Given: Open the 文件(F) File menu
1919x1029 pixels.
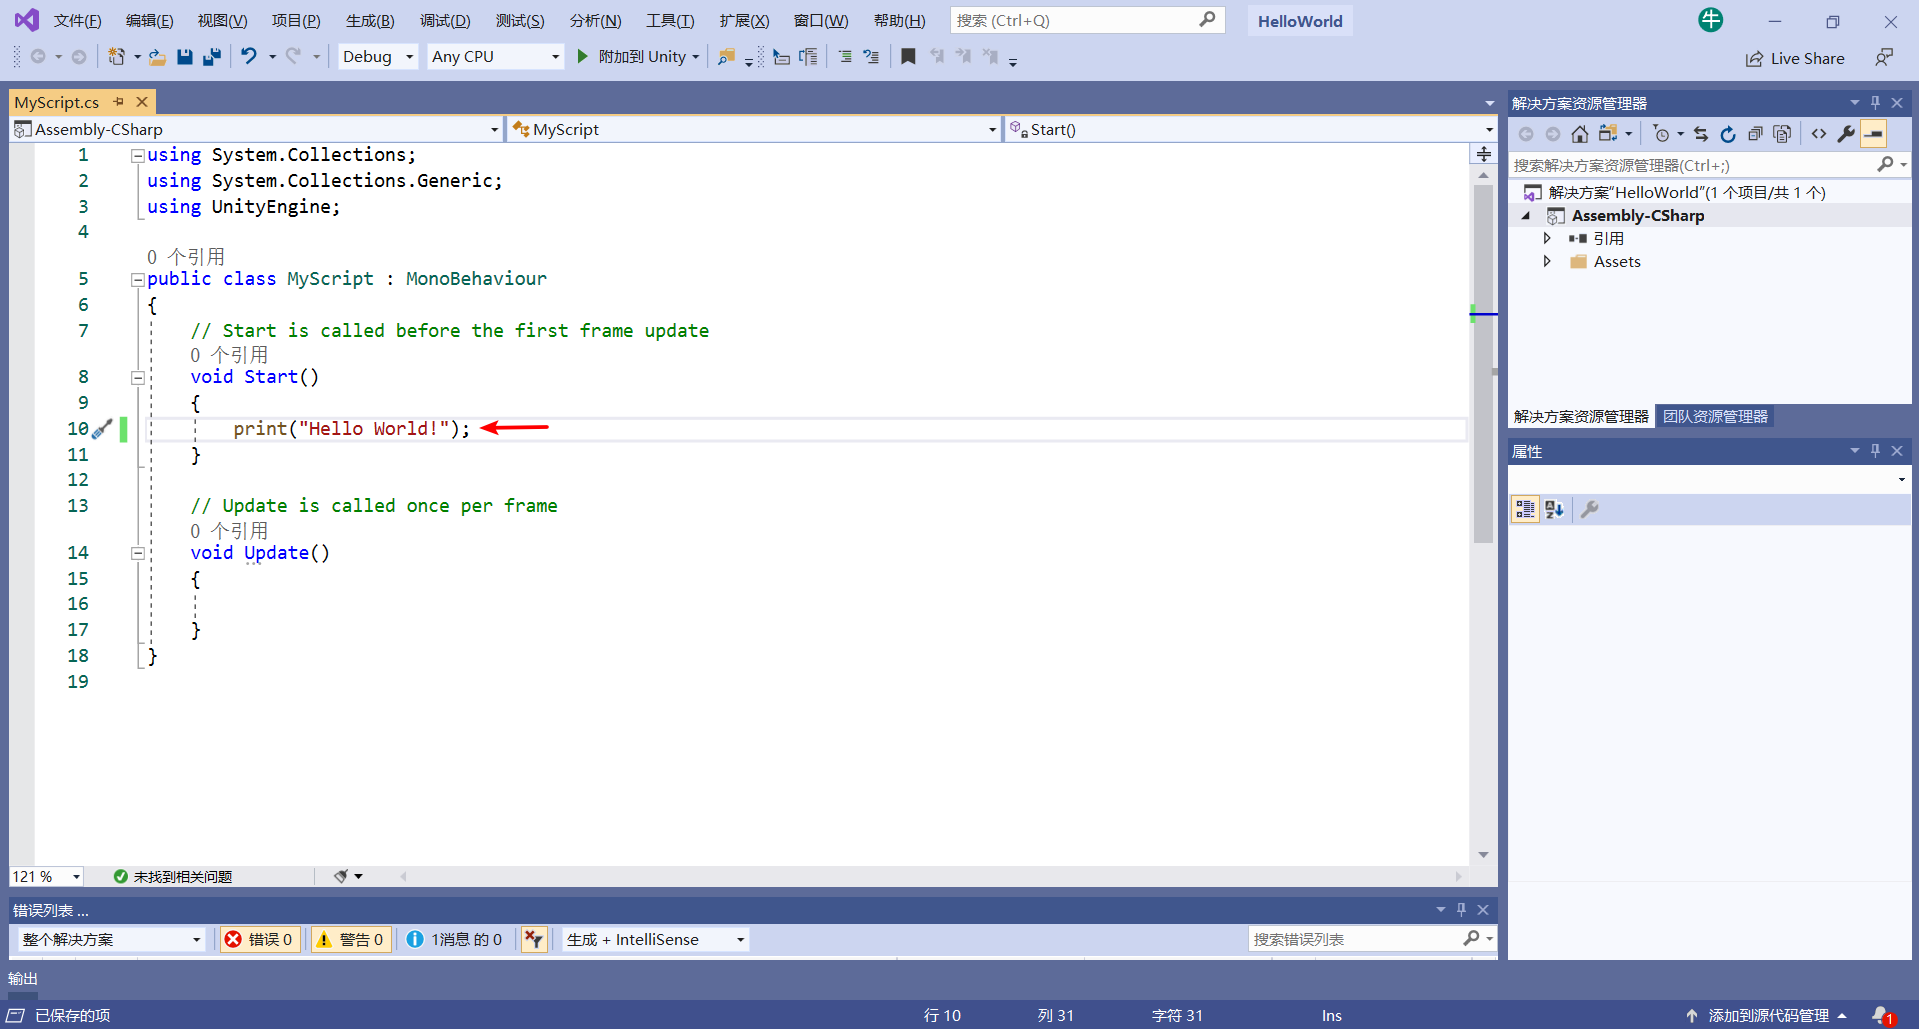Looking at the screenshot, I should (x=77, y=20).
